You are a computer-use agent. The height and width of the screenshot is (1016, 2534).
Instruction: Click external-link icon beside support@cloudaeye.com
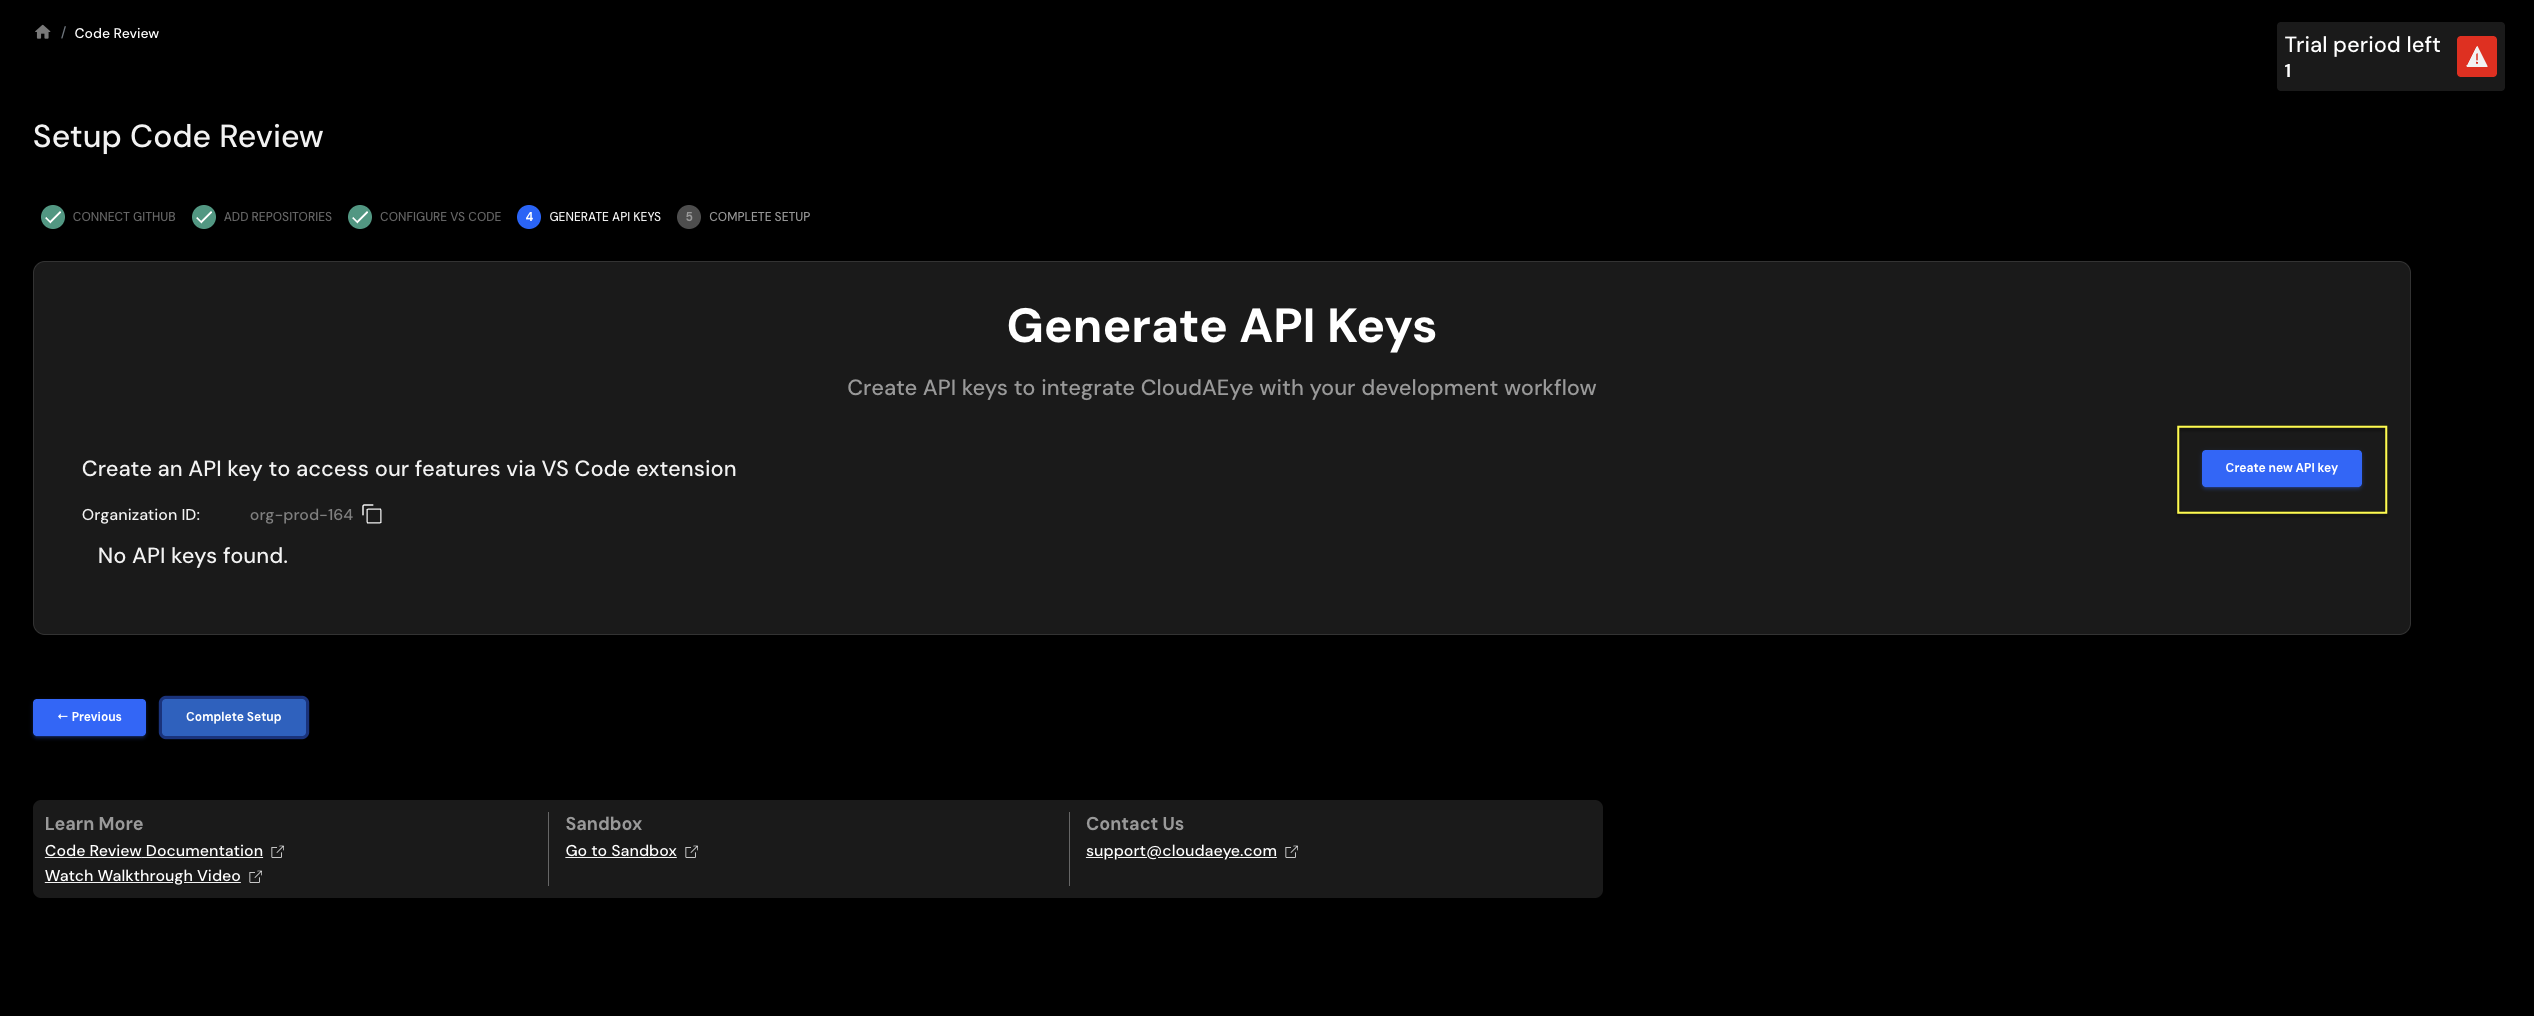[1292, 852]
